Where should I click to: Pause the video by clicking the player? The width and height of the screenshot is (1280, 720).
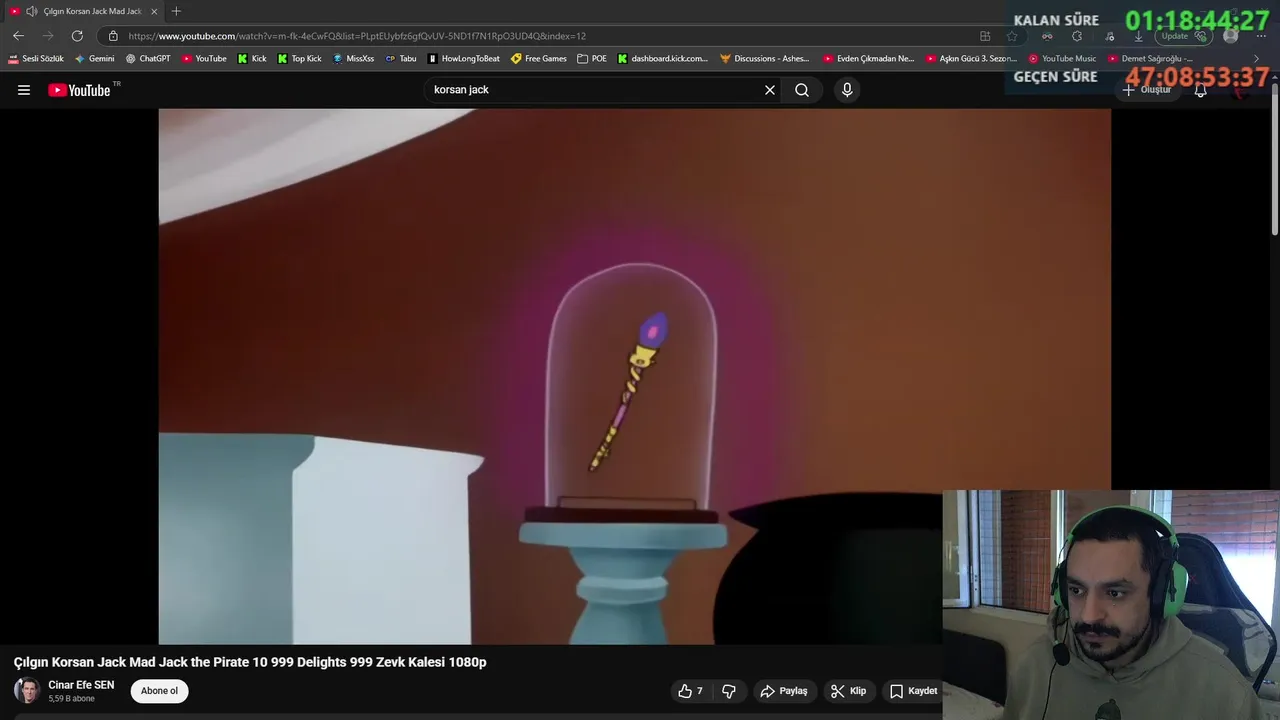point(634,376)
